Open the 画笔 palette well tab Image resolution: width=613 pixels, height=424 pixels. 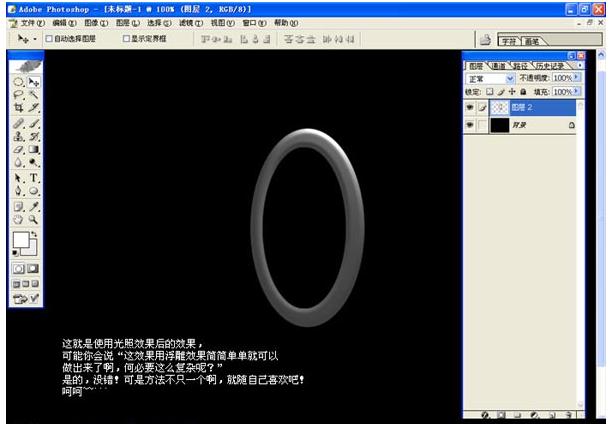click(532, 41)
